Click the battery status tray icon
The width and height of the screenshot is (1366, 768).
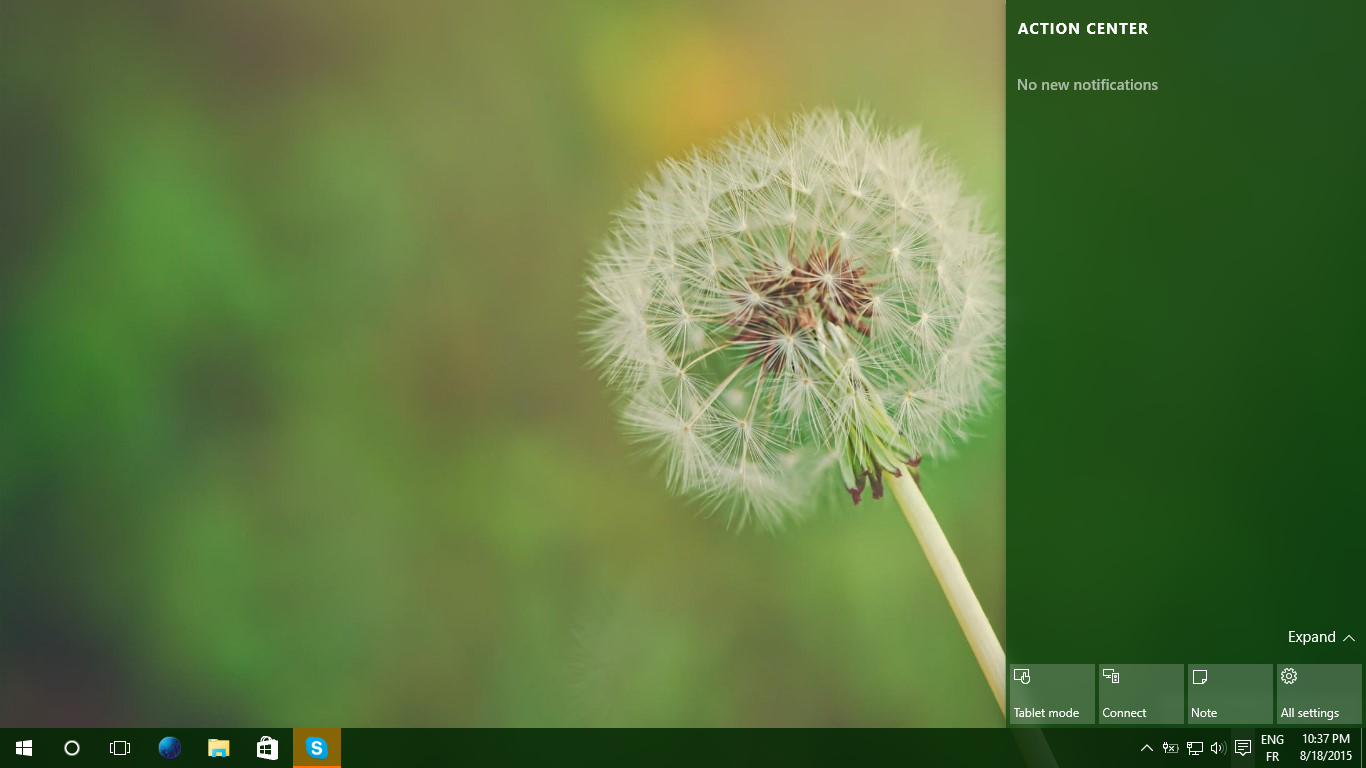pos(1170,748)
